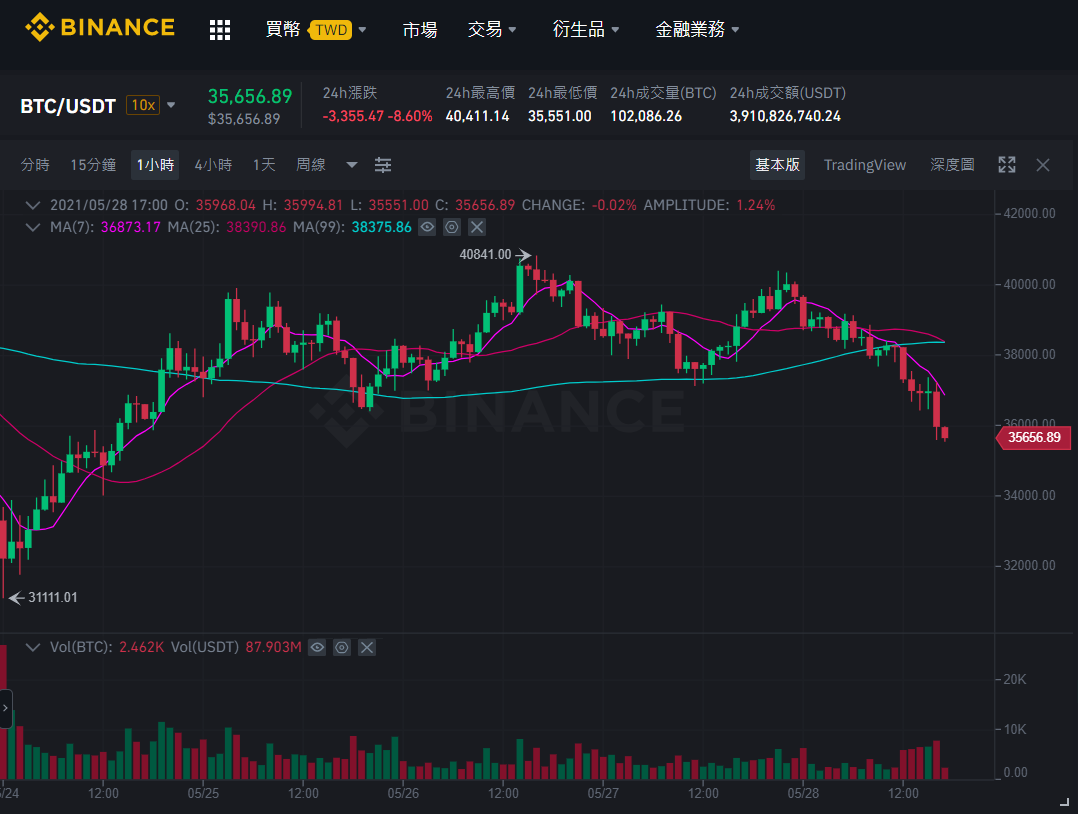Click the Binance logo
The height and width of the screenshot is (814, 1078).
click(x=100, y=28)
